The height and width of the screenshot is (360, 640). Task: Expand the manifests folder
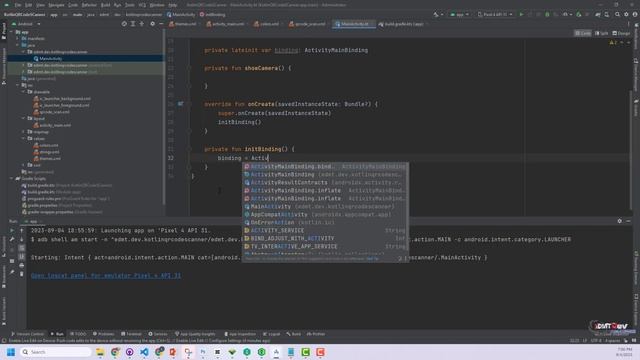pyautogui.click(x=18, y=38)
